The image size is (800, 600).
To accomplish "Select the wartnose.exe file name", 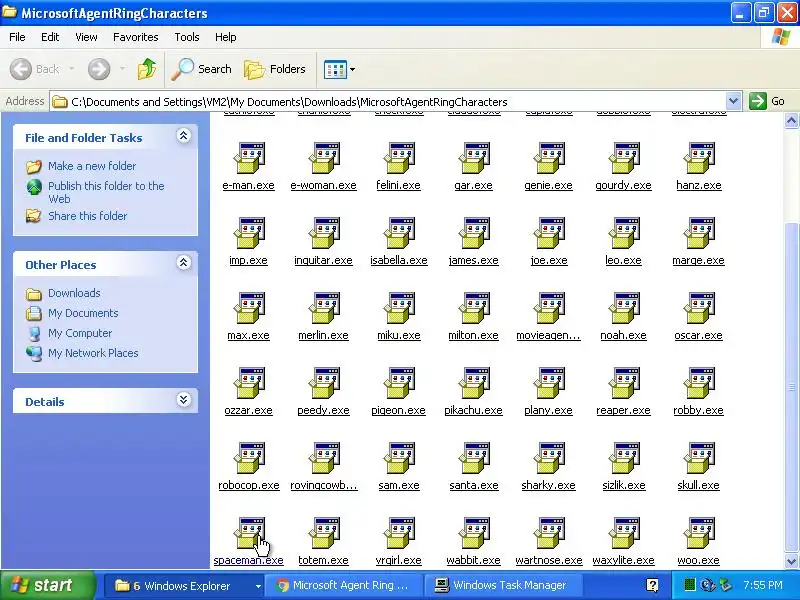I will pyautogui.click(x=549, y=560).
